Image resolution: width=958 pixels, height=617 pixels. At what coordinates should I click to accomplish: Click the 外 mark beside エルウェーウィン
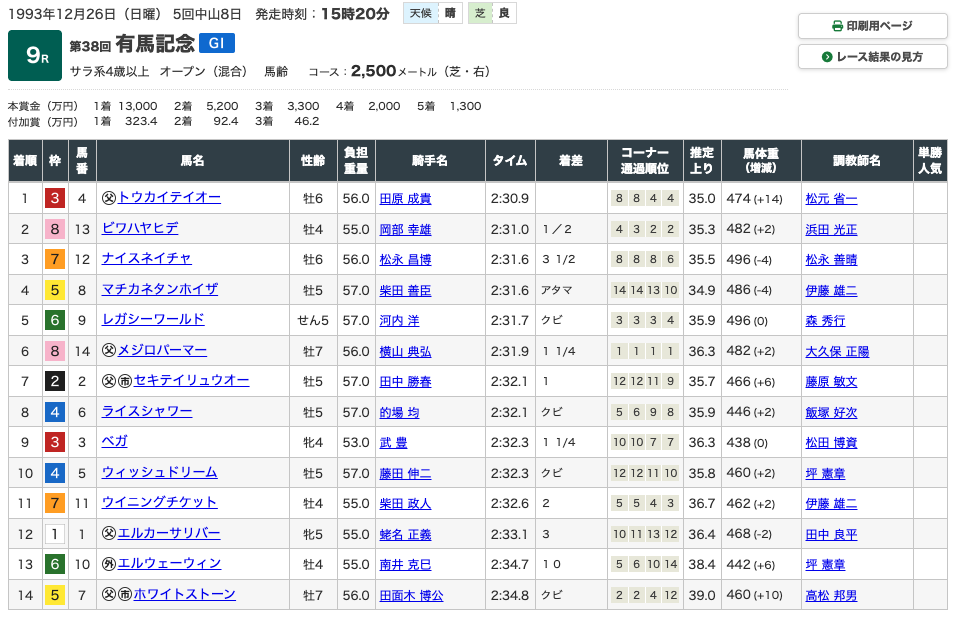tap(109, 564)
